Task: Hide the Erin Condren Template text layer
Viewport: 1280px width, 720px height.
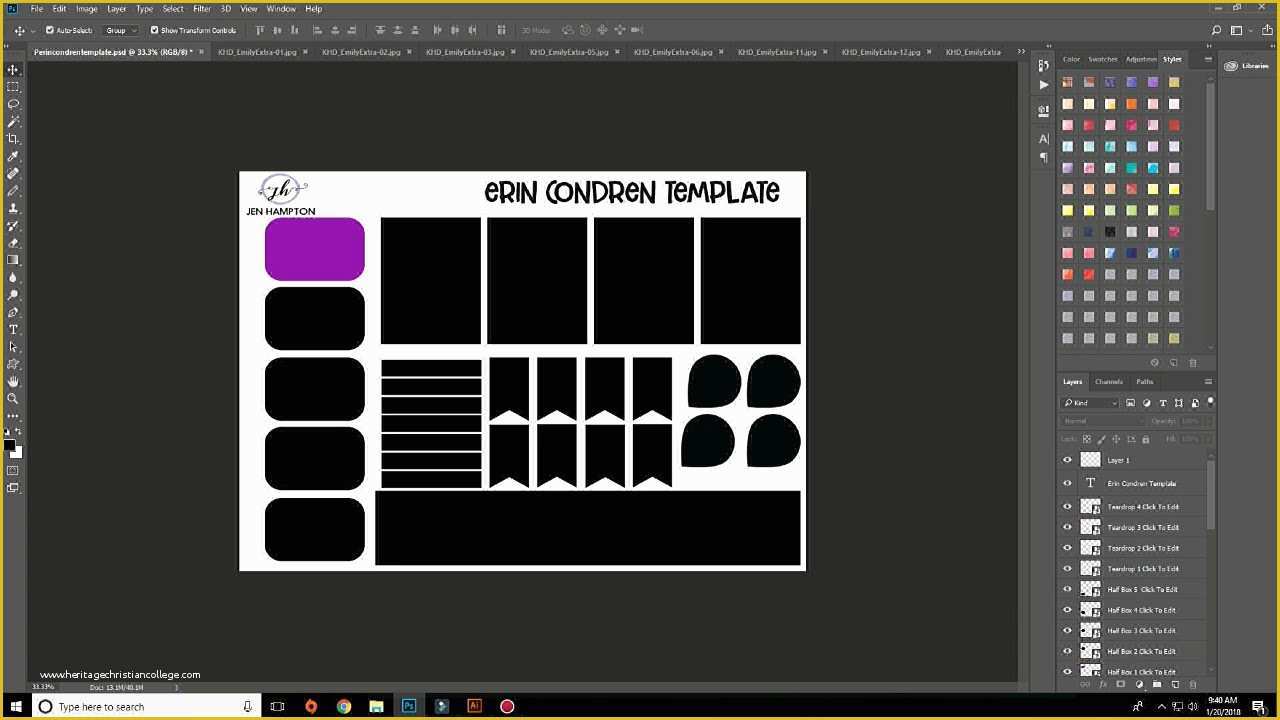Action: coord(1067,483)
